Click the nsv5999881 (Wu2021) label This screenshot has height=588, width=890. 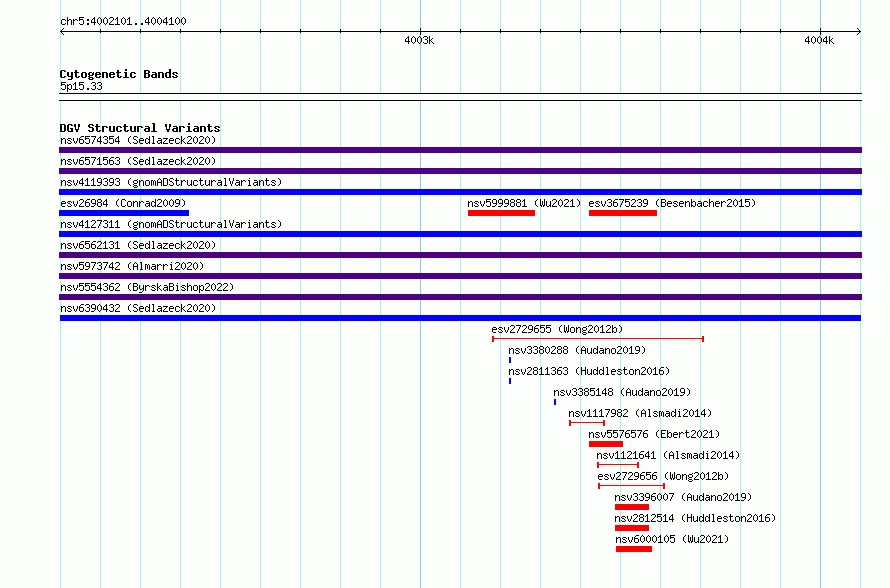click(524, 203)
